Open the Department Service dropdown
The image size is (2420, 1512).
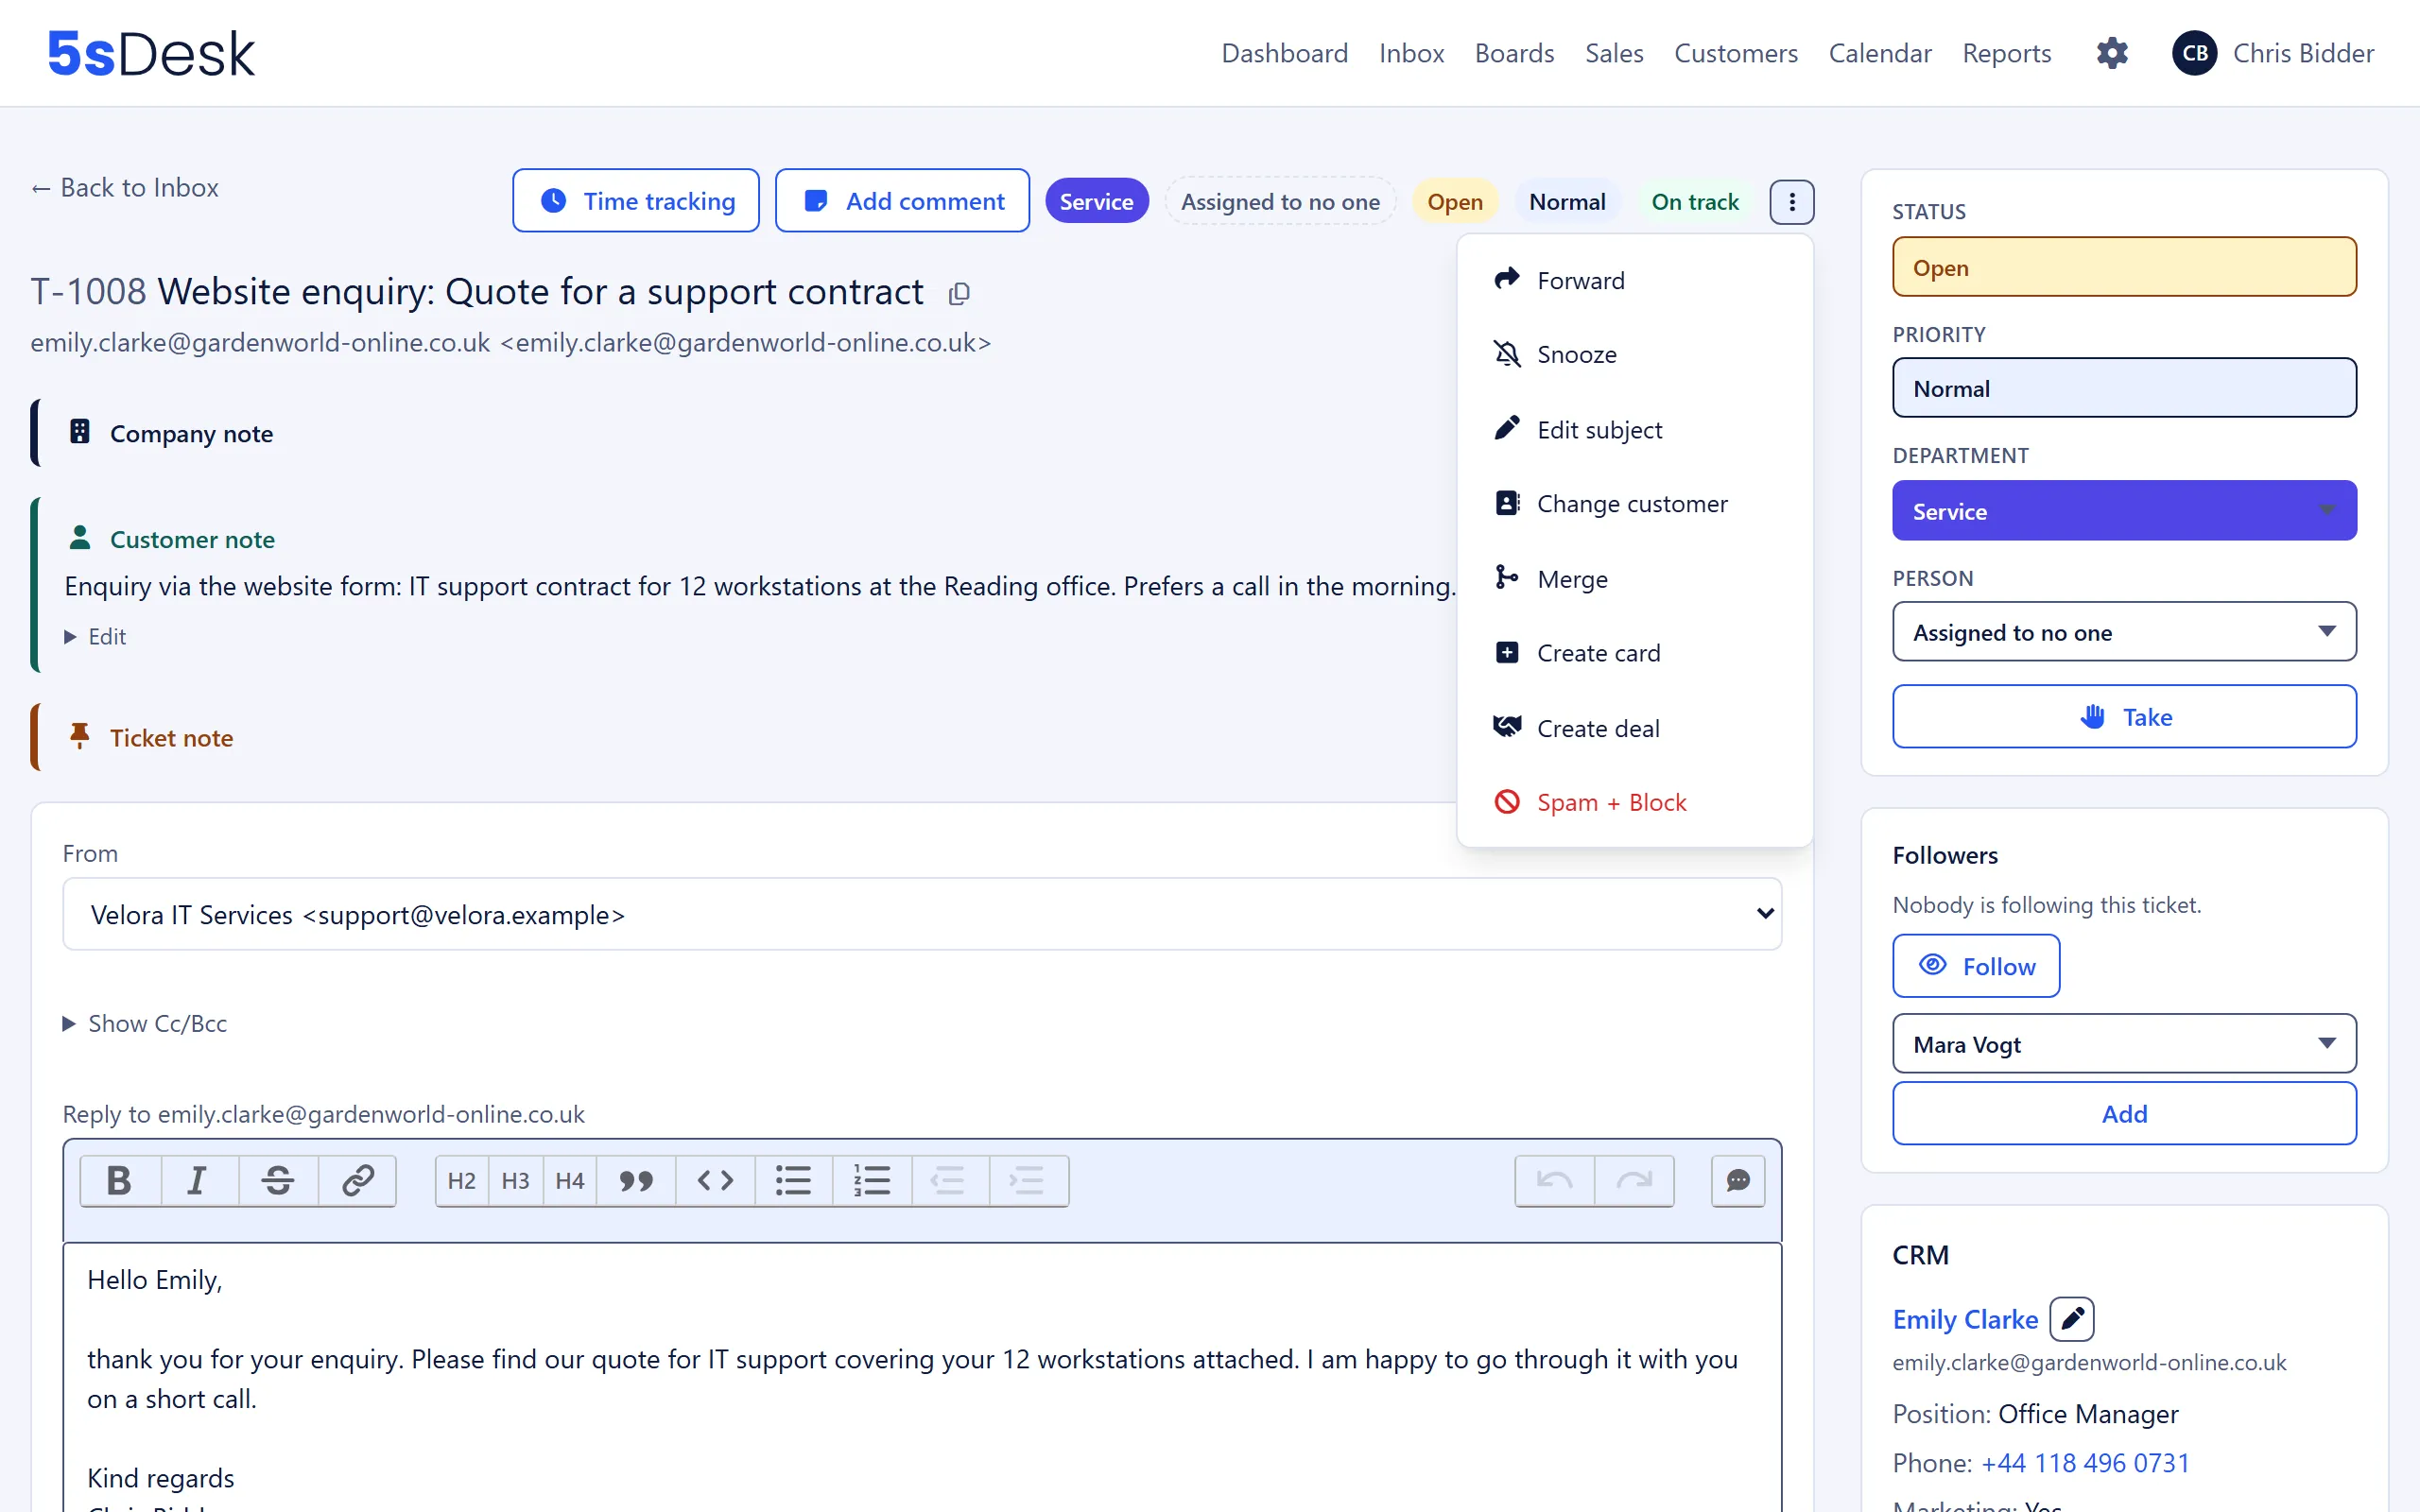click(x=2124, y=511)
